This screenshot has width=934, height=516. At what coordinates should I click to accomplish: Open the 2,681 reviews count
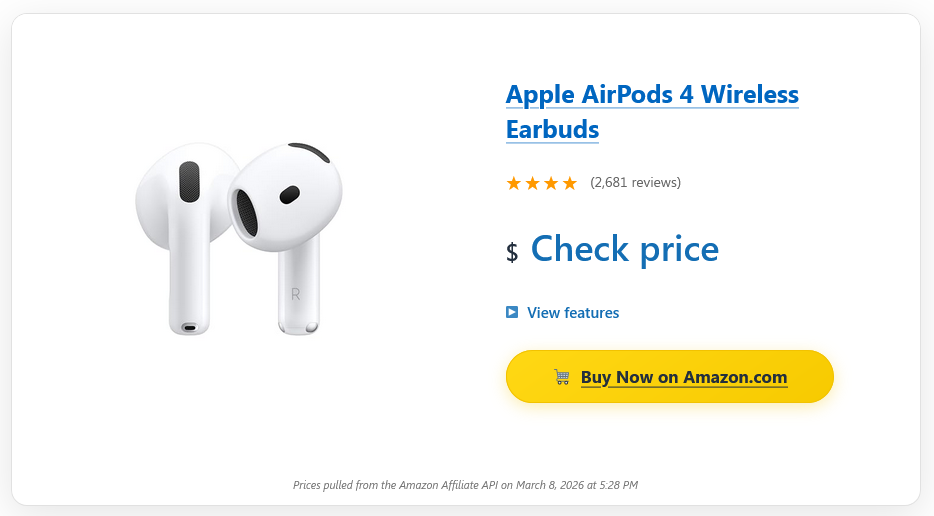click(x=635, y=182)
